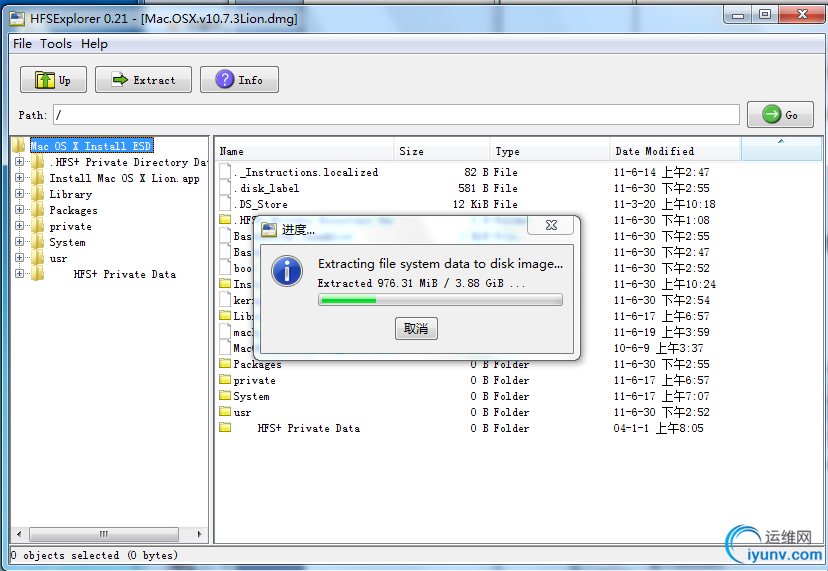828x571 pixels.
Task: Expand the System tree node
Action: [20, 241]
